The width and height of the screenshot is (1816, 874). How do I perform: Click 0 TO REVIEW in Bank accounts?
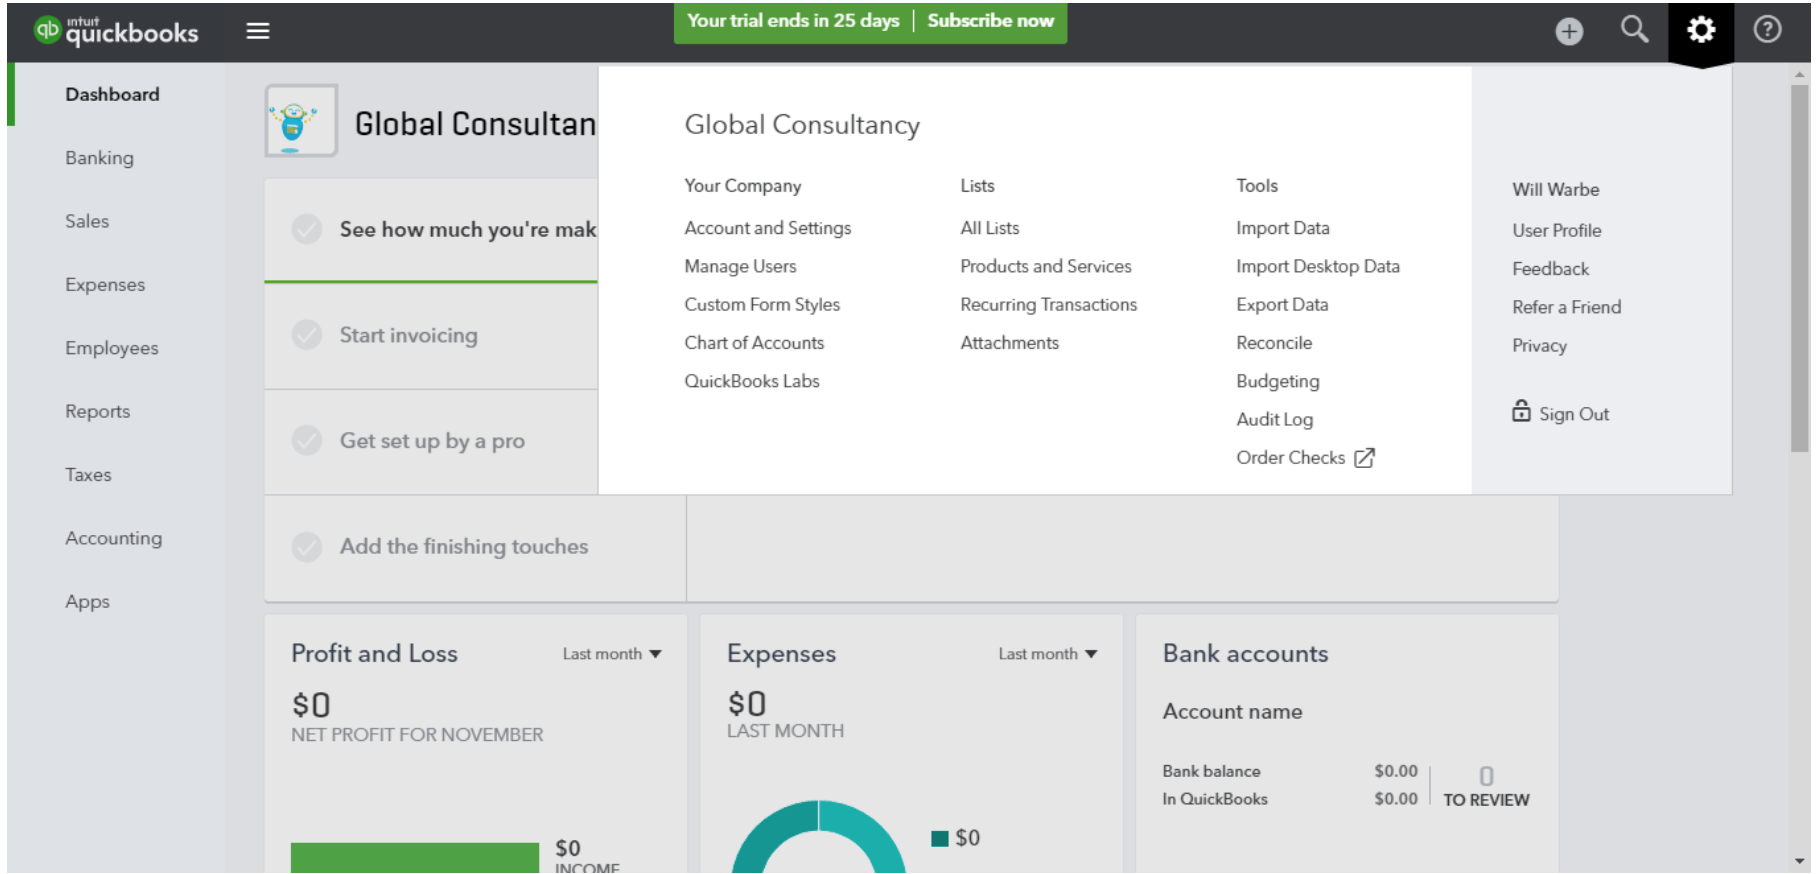(x=1486, y=787)
